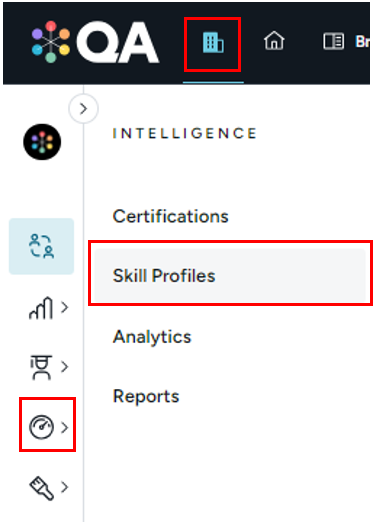Open the trainer presenter sidebar icon
The height and width of the screenshot is (522, 375).
click(x=41, y=367)
